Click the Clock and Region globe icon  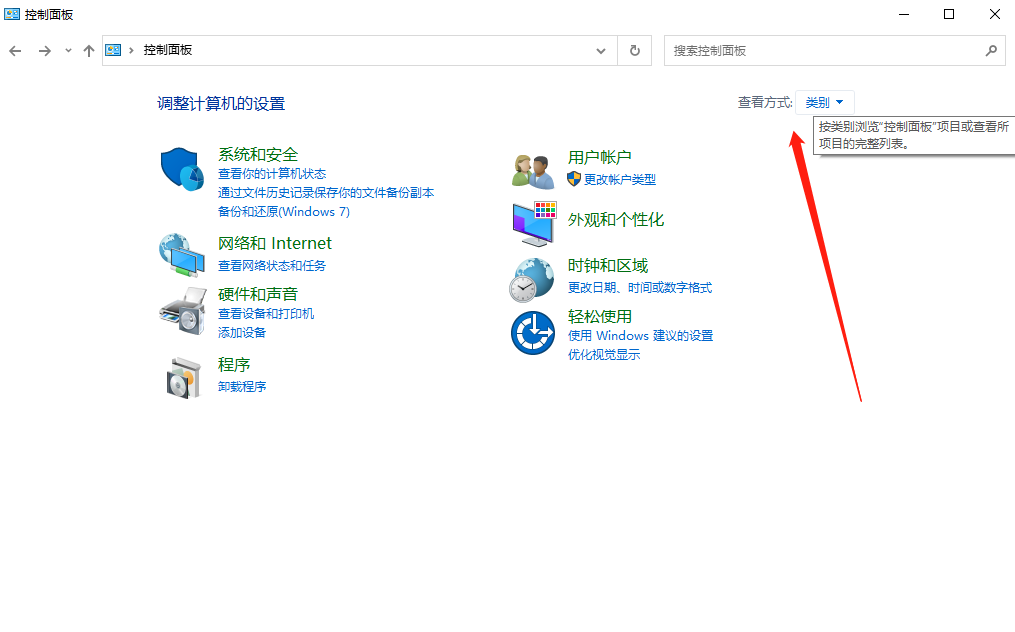[532, 279]
